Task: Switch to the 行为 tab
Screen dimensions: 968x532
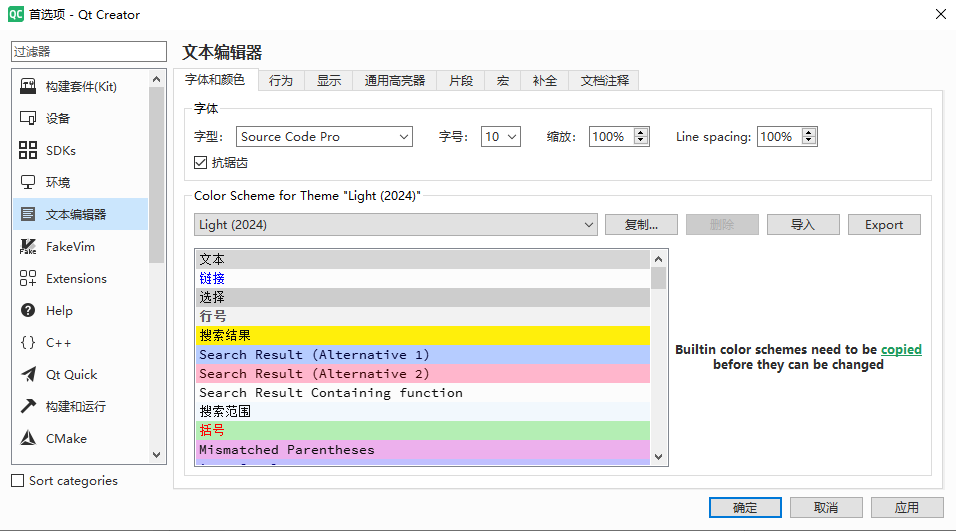Action: pos(281,81)
